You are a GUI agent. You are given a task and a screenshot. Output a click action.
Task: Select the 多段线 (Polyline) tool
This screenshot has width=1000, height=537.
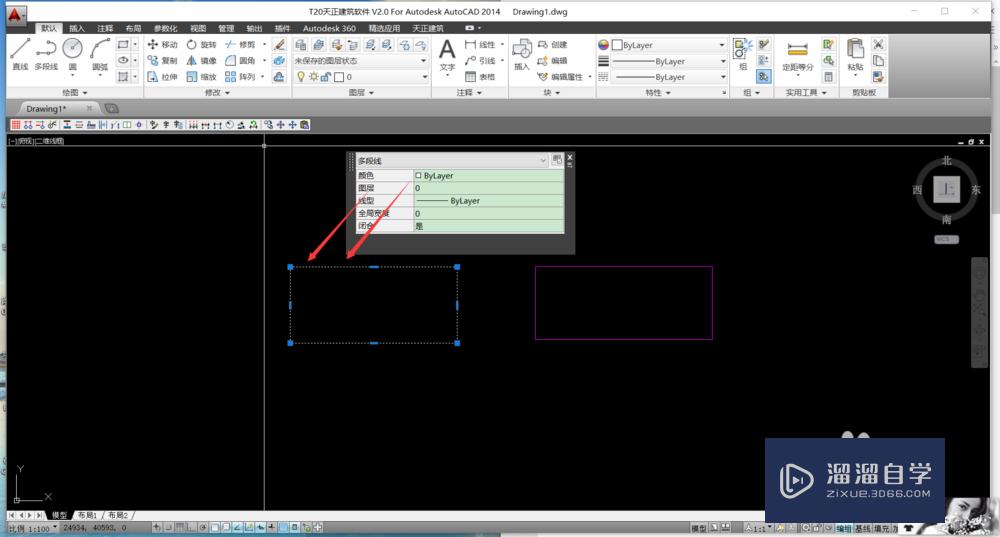click(46, 54)
